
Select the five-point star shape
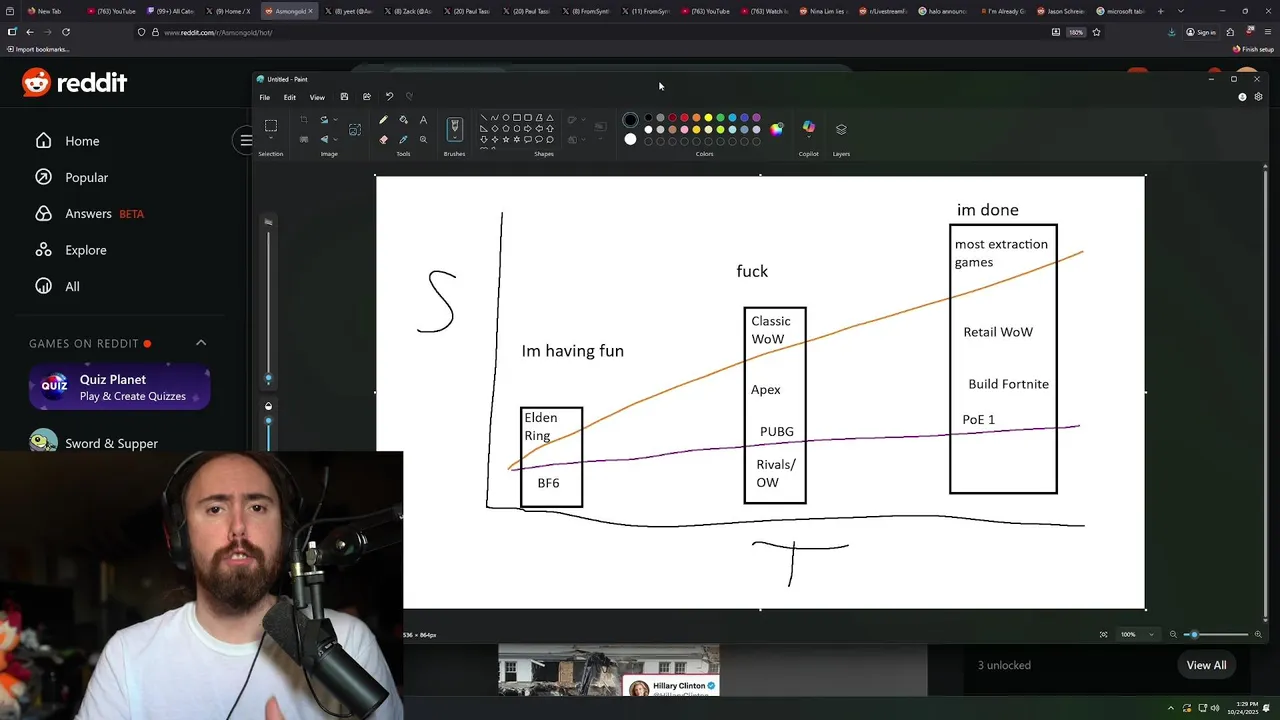coord(506,140)
